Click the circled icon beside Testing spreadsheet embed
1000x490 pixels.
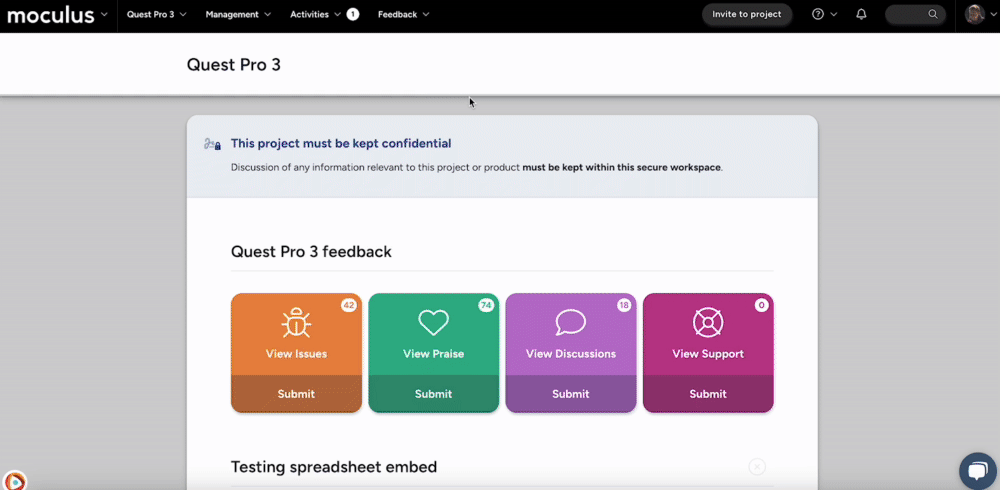click(757, 467)
